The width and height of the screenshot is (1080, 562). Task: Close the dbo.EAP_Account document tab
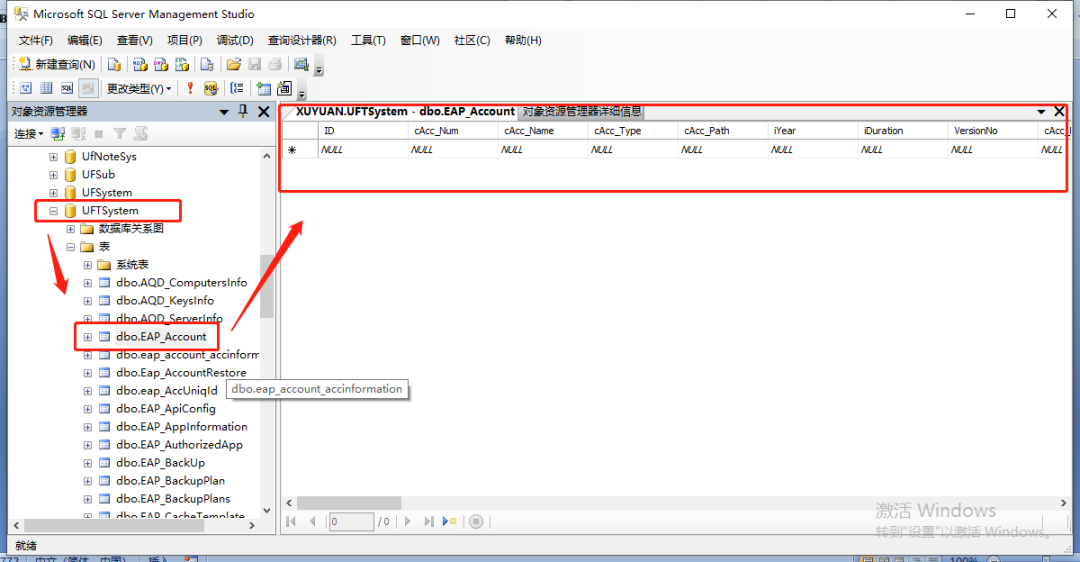click(1059, 112)
